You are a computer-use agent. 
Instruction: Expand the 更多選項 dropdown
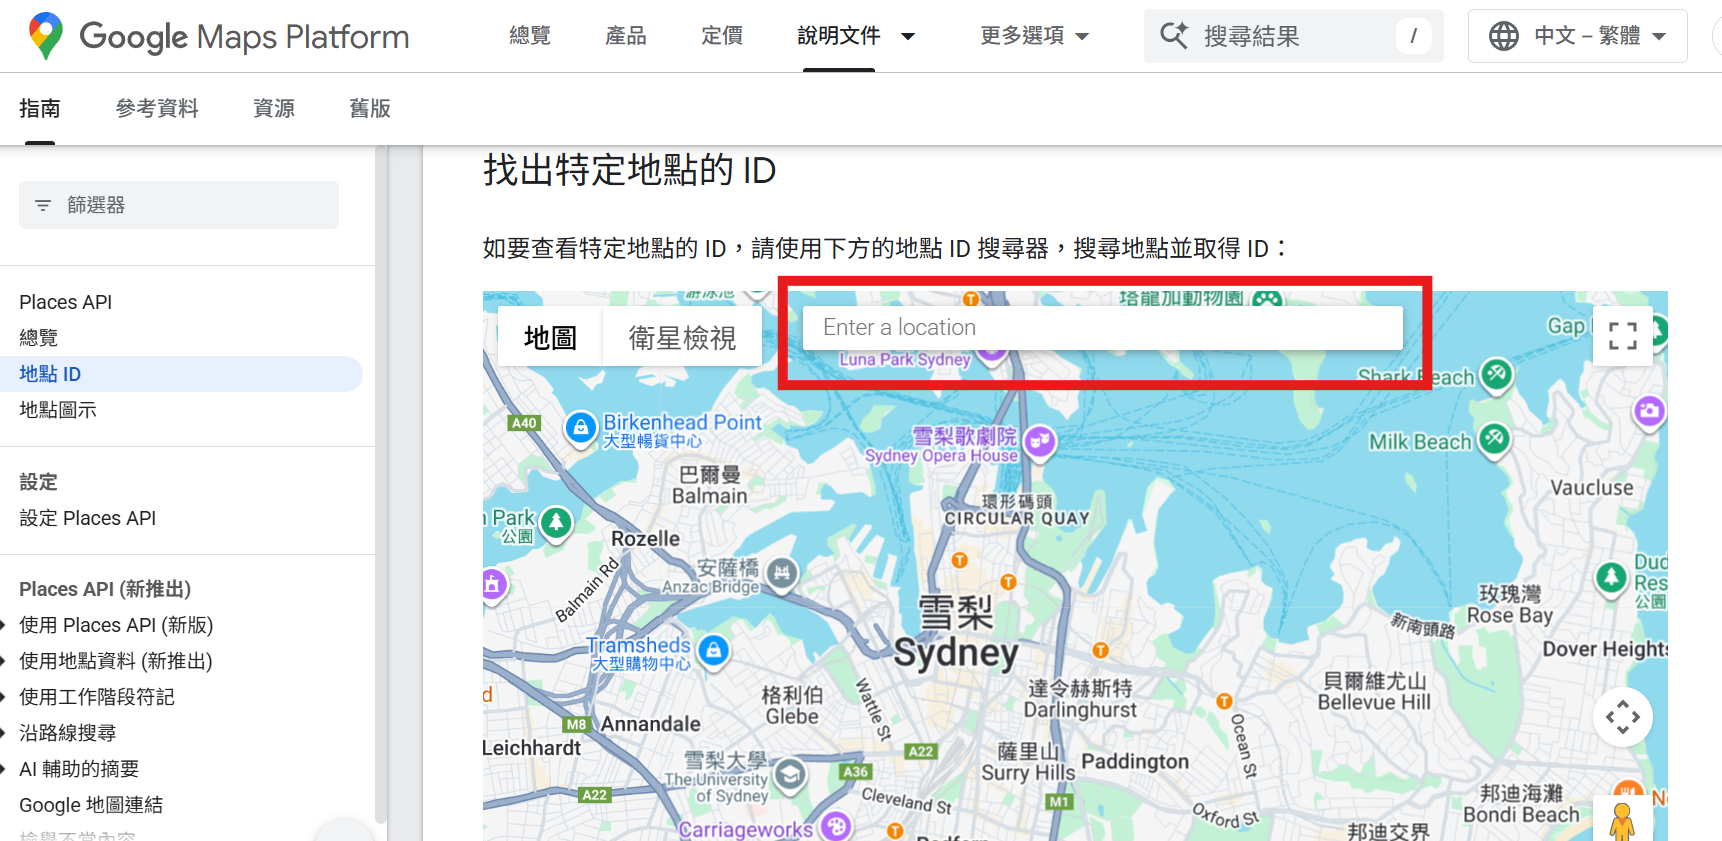point(1034,36)
